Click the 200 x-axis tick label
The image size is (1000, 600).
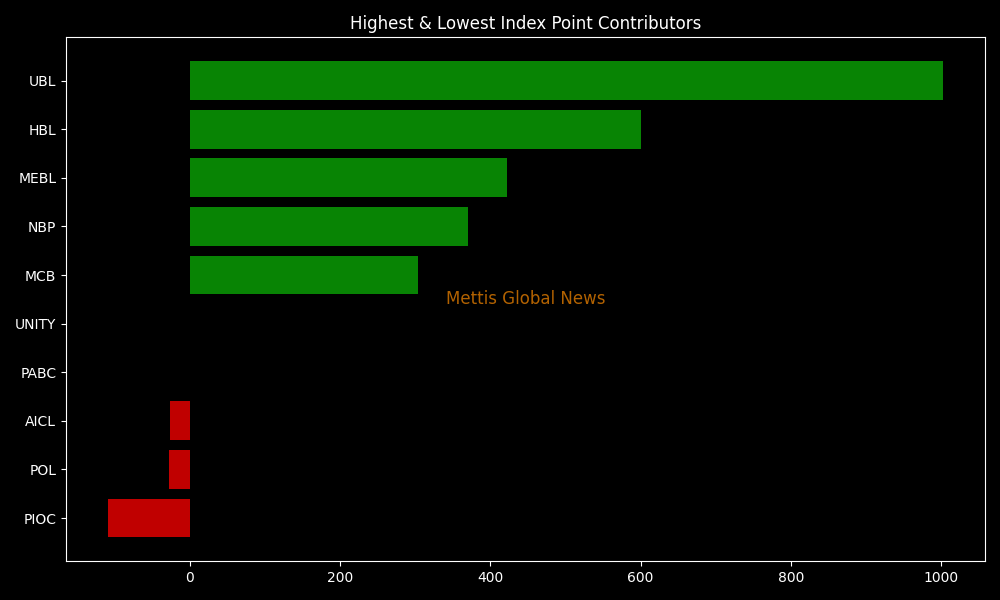pyautogui.click(x=340, y=577)
